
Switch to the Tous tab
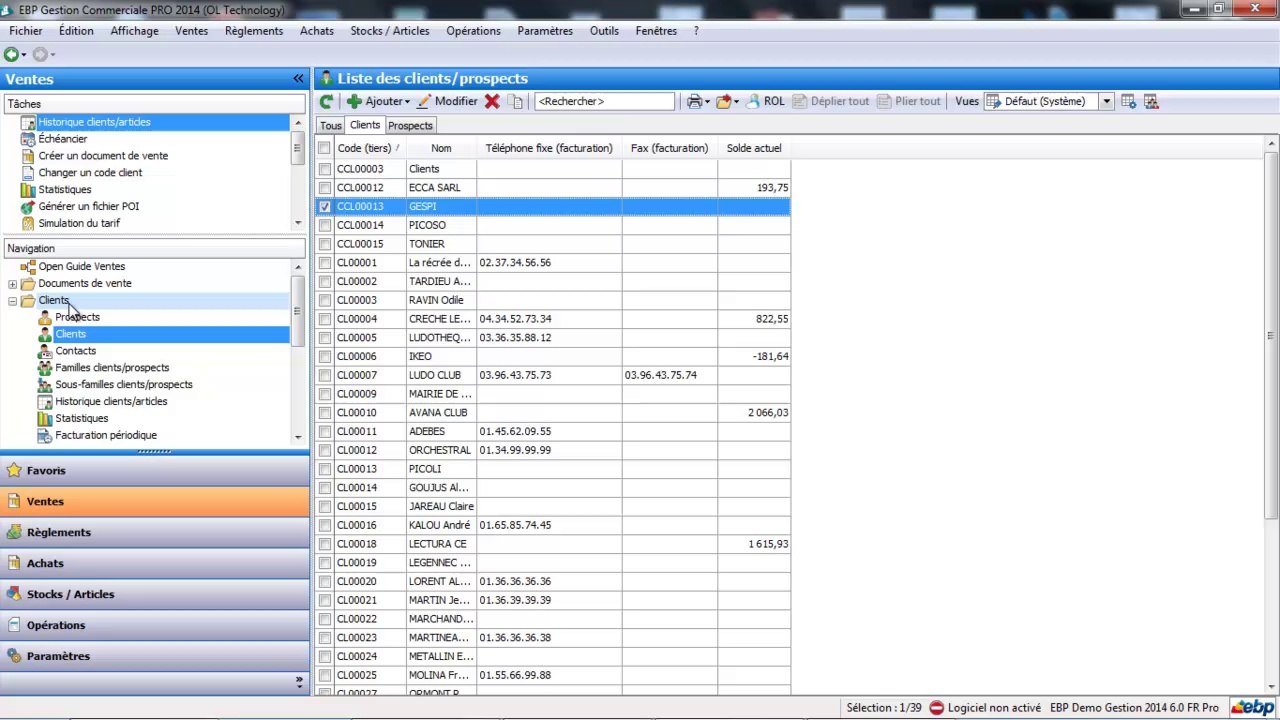click(331, 126)
